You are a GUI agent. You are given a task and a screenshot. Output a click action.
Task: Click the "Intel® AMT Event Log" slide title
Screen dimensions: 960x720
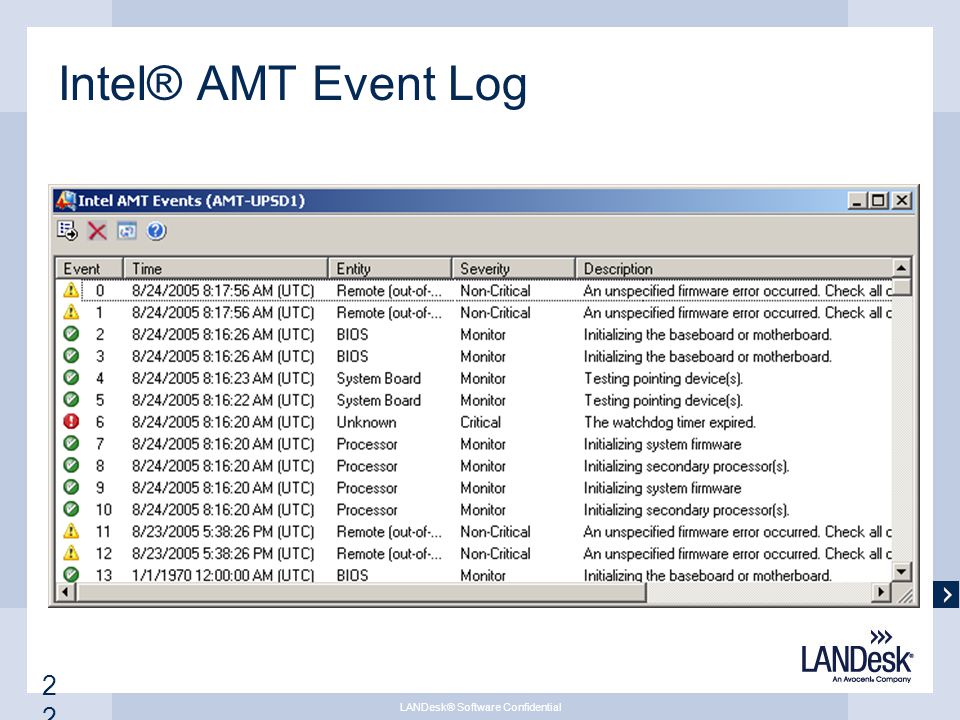[x=293, y=84]
